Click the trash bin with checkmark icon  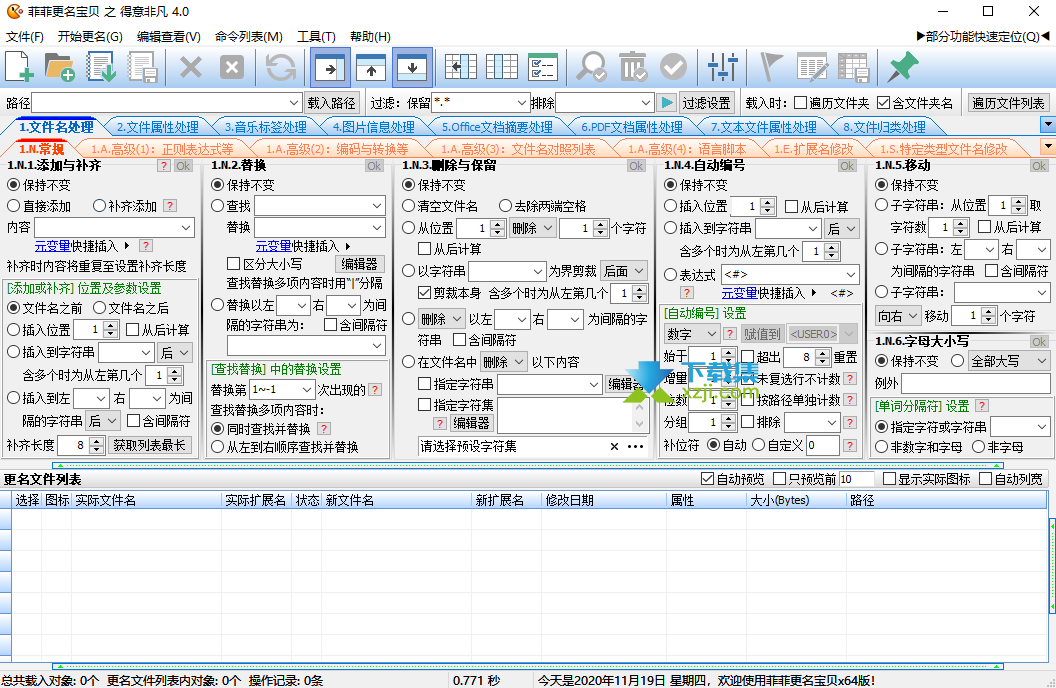pyautogui.click(x=632, y=67)
